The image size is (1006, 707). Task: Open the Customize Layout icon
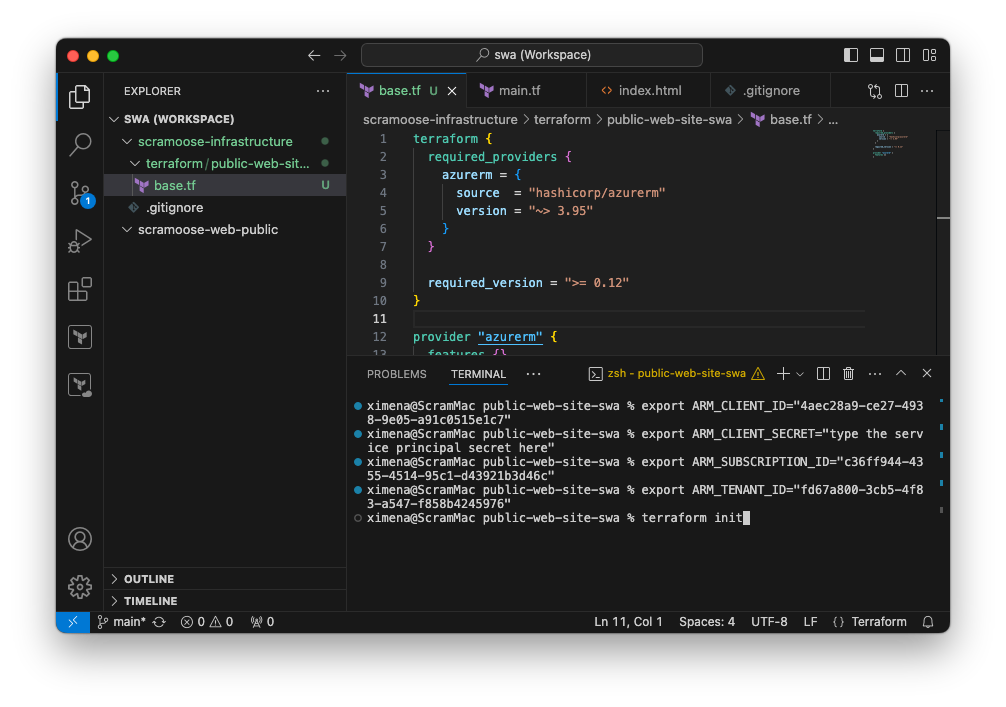[x=929, y=55]
